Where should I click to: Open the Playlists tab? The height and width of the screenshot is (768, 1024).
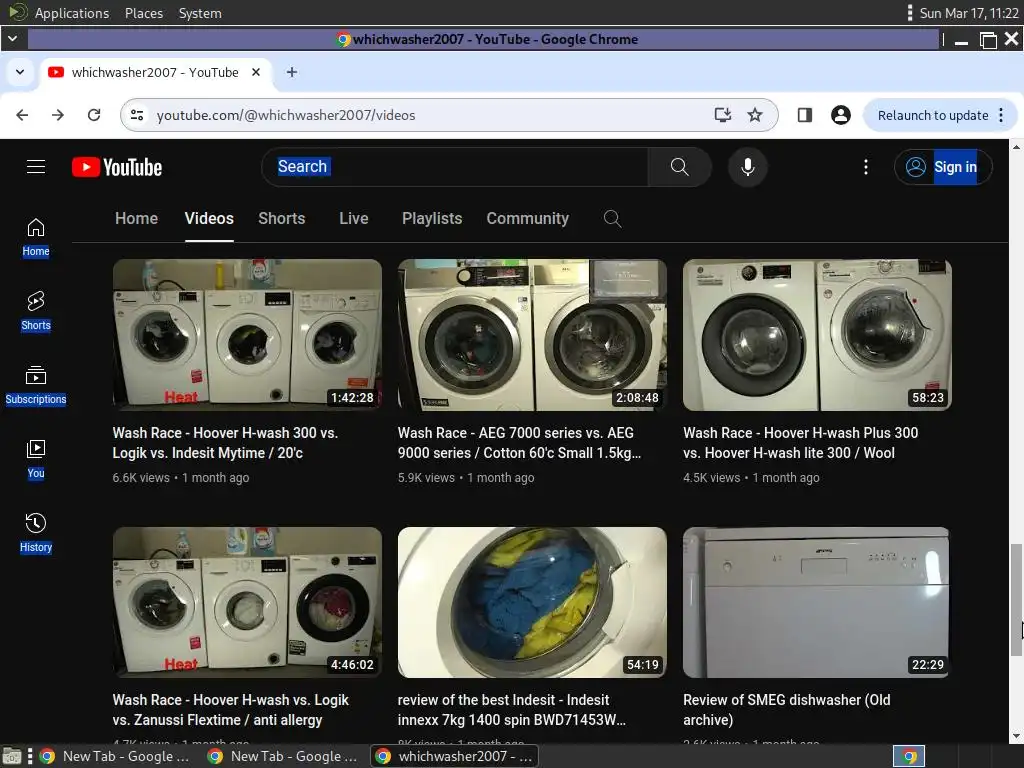click(432, 219)
